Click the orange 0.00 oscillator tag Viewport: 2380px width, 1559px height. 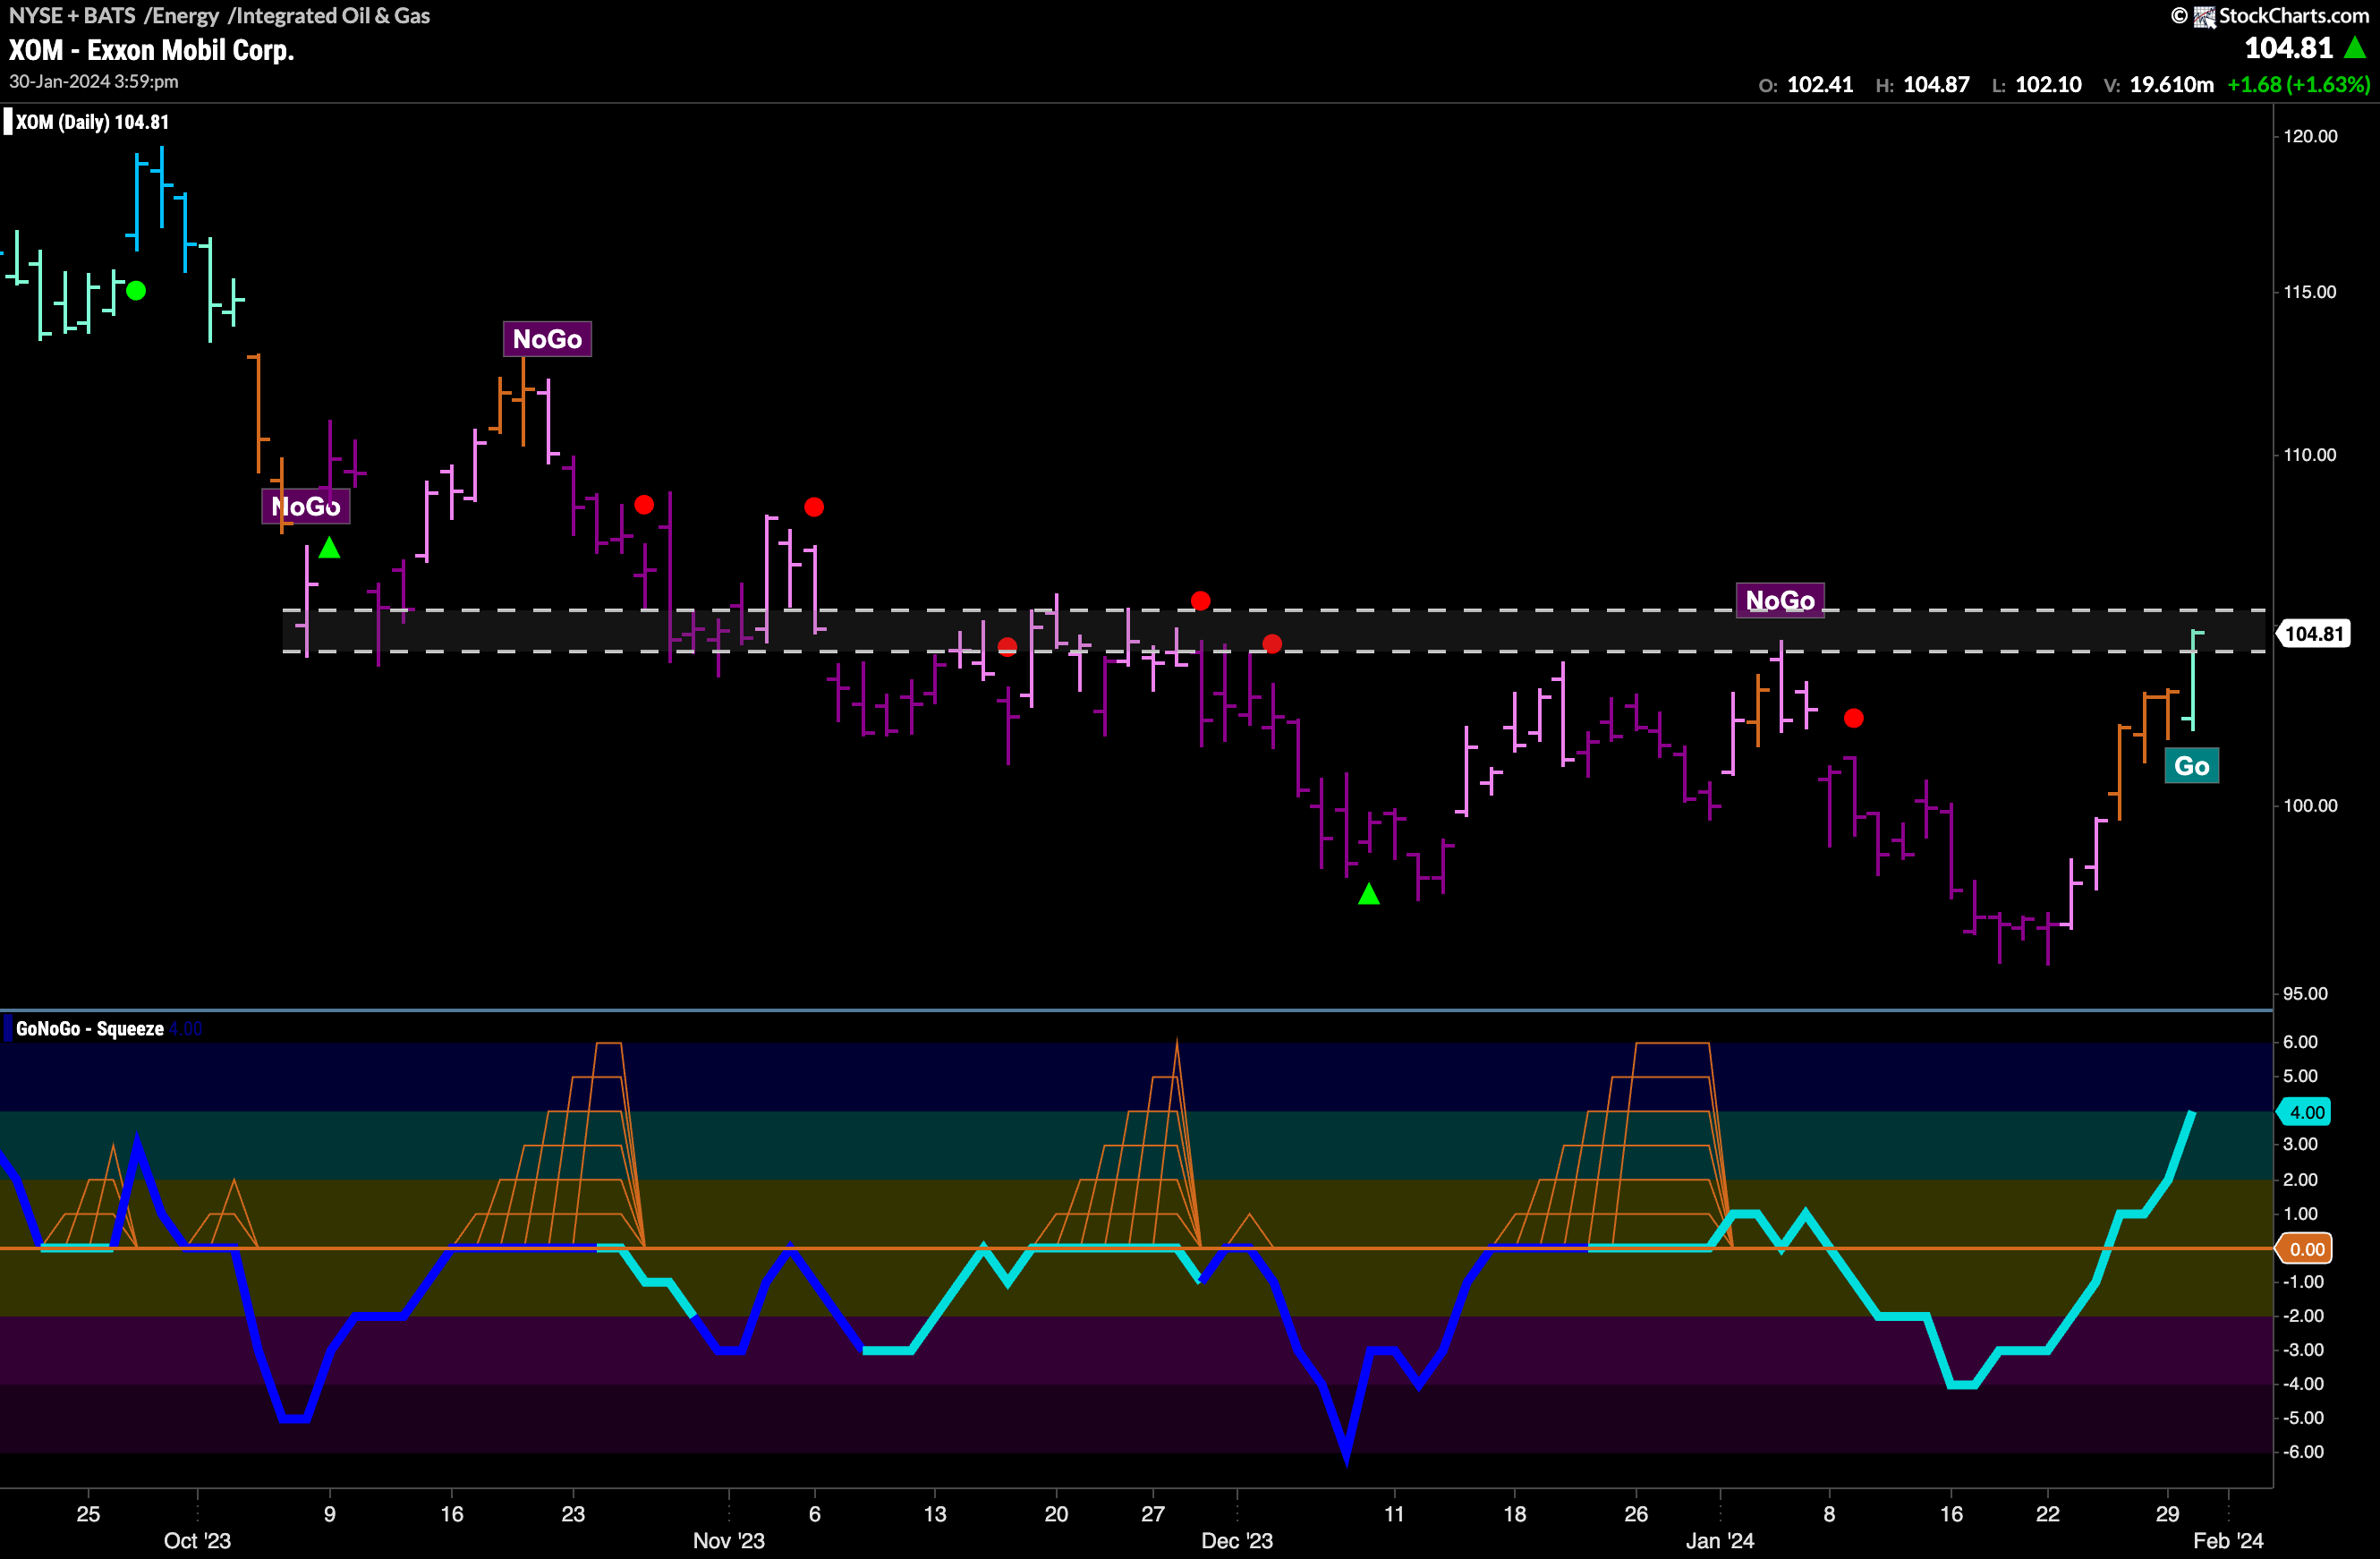[x=2305, y=1249]
